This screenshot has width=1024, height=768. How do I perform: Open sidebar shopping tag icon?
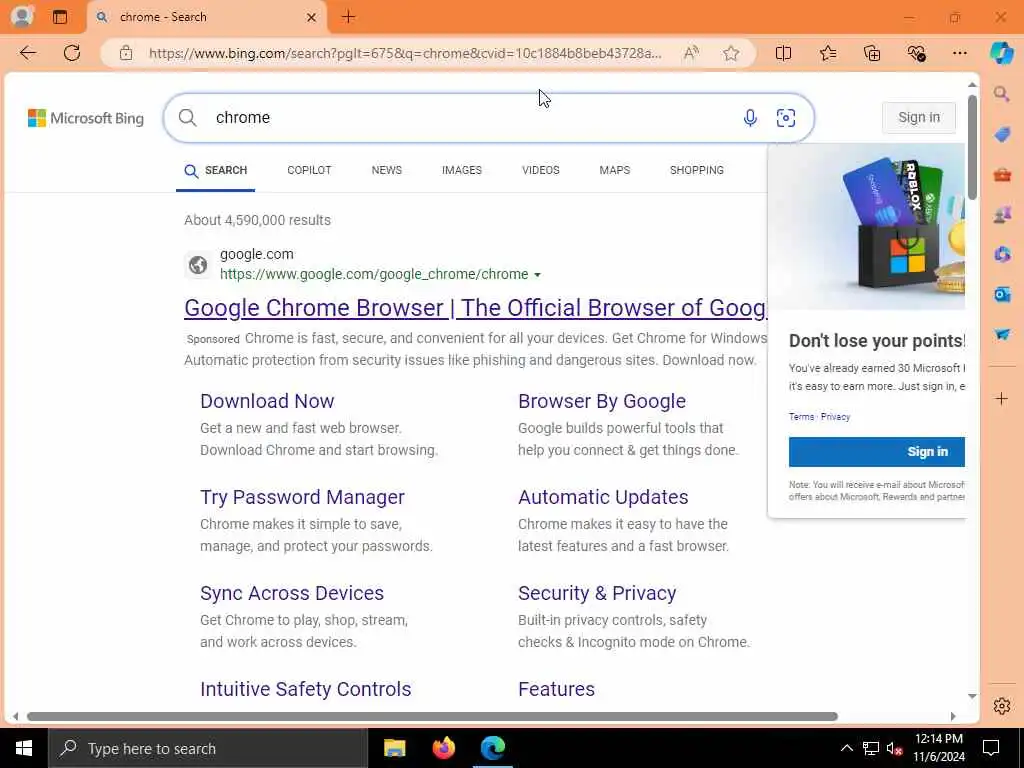[1002, 135]
